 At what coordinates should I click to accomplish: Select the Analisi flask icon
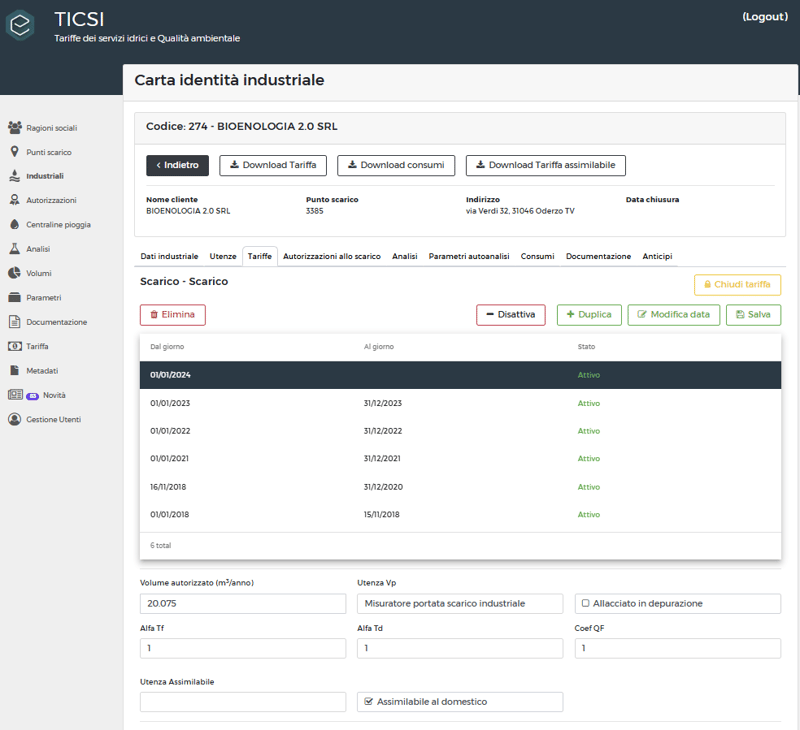[x=15, y=248]
